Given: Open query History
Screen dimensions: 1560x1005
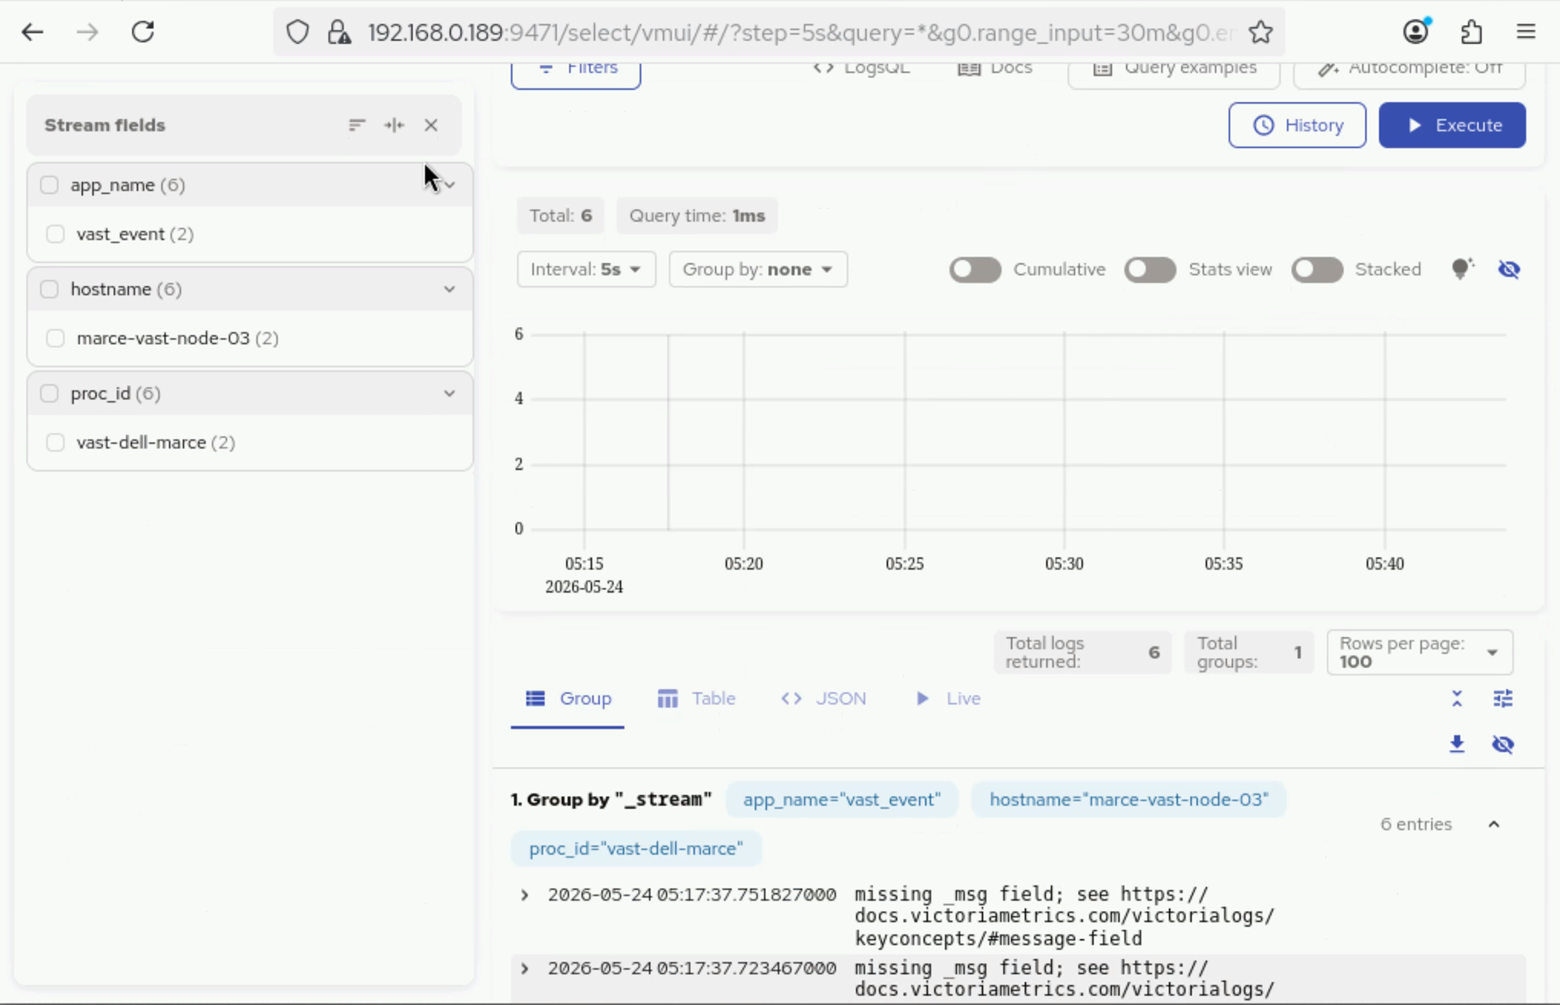Looking at the screenshot, I should [x=1297, y=125].
